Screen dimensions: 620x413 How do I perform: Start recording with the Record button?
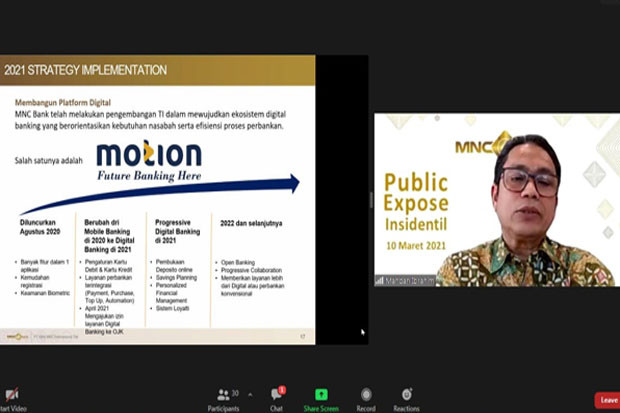[x=366, y=399]
